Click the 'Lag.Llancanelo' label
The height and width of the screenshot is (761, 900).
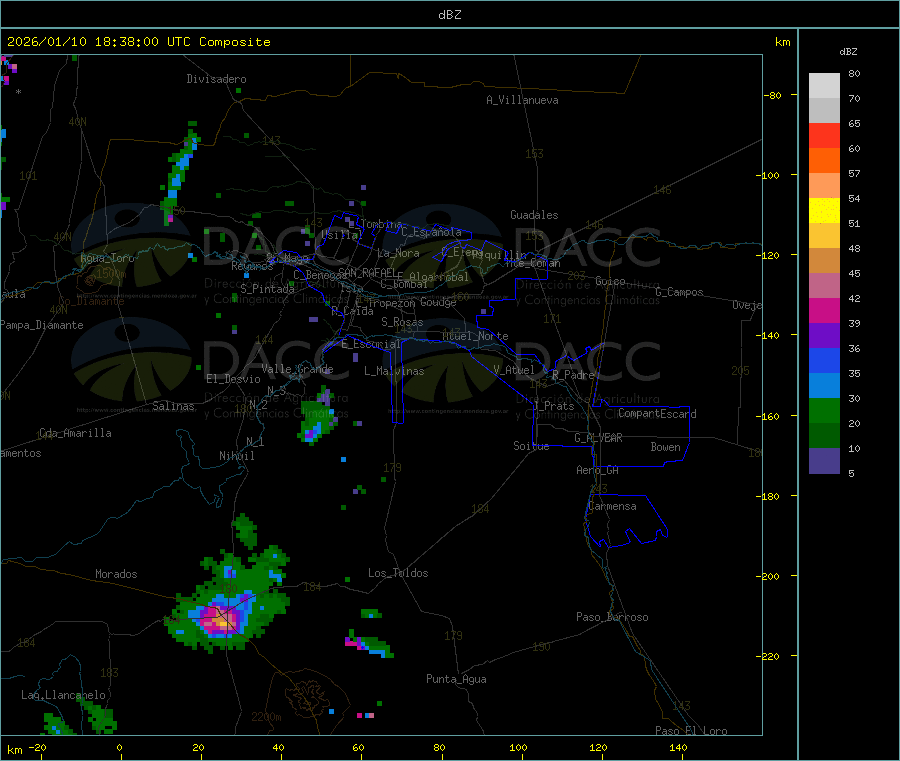tap(63, 695)
